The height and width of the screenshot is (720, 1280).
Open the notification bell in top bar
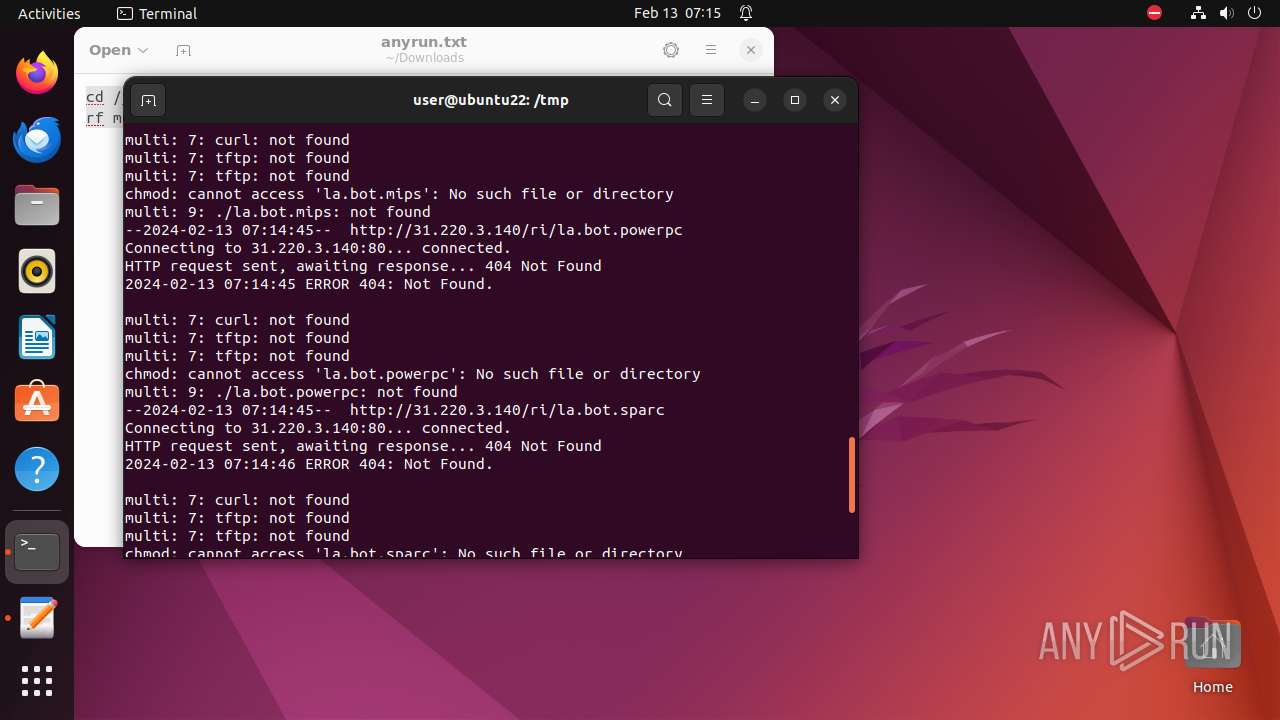click(x=746, y=14)
